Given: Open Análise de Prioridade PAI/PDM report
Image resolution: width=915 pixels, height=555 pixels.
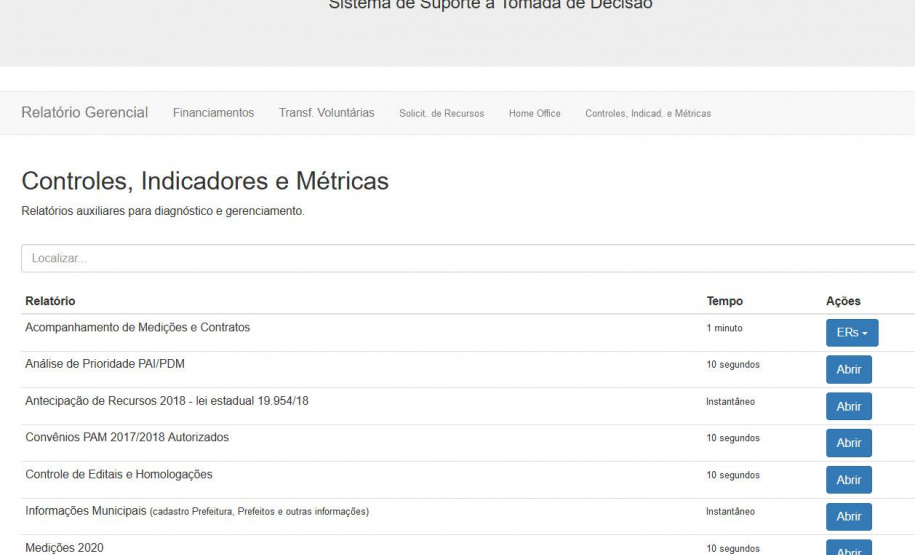Looking at the screenshot, I should point(849,369).
